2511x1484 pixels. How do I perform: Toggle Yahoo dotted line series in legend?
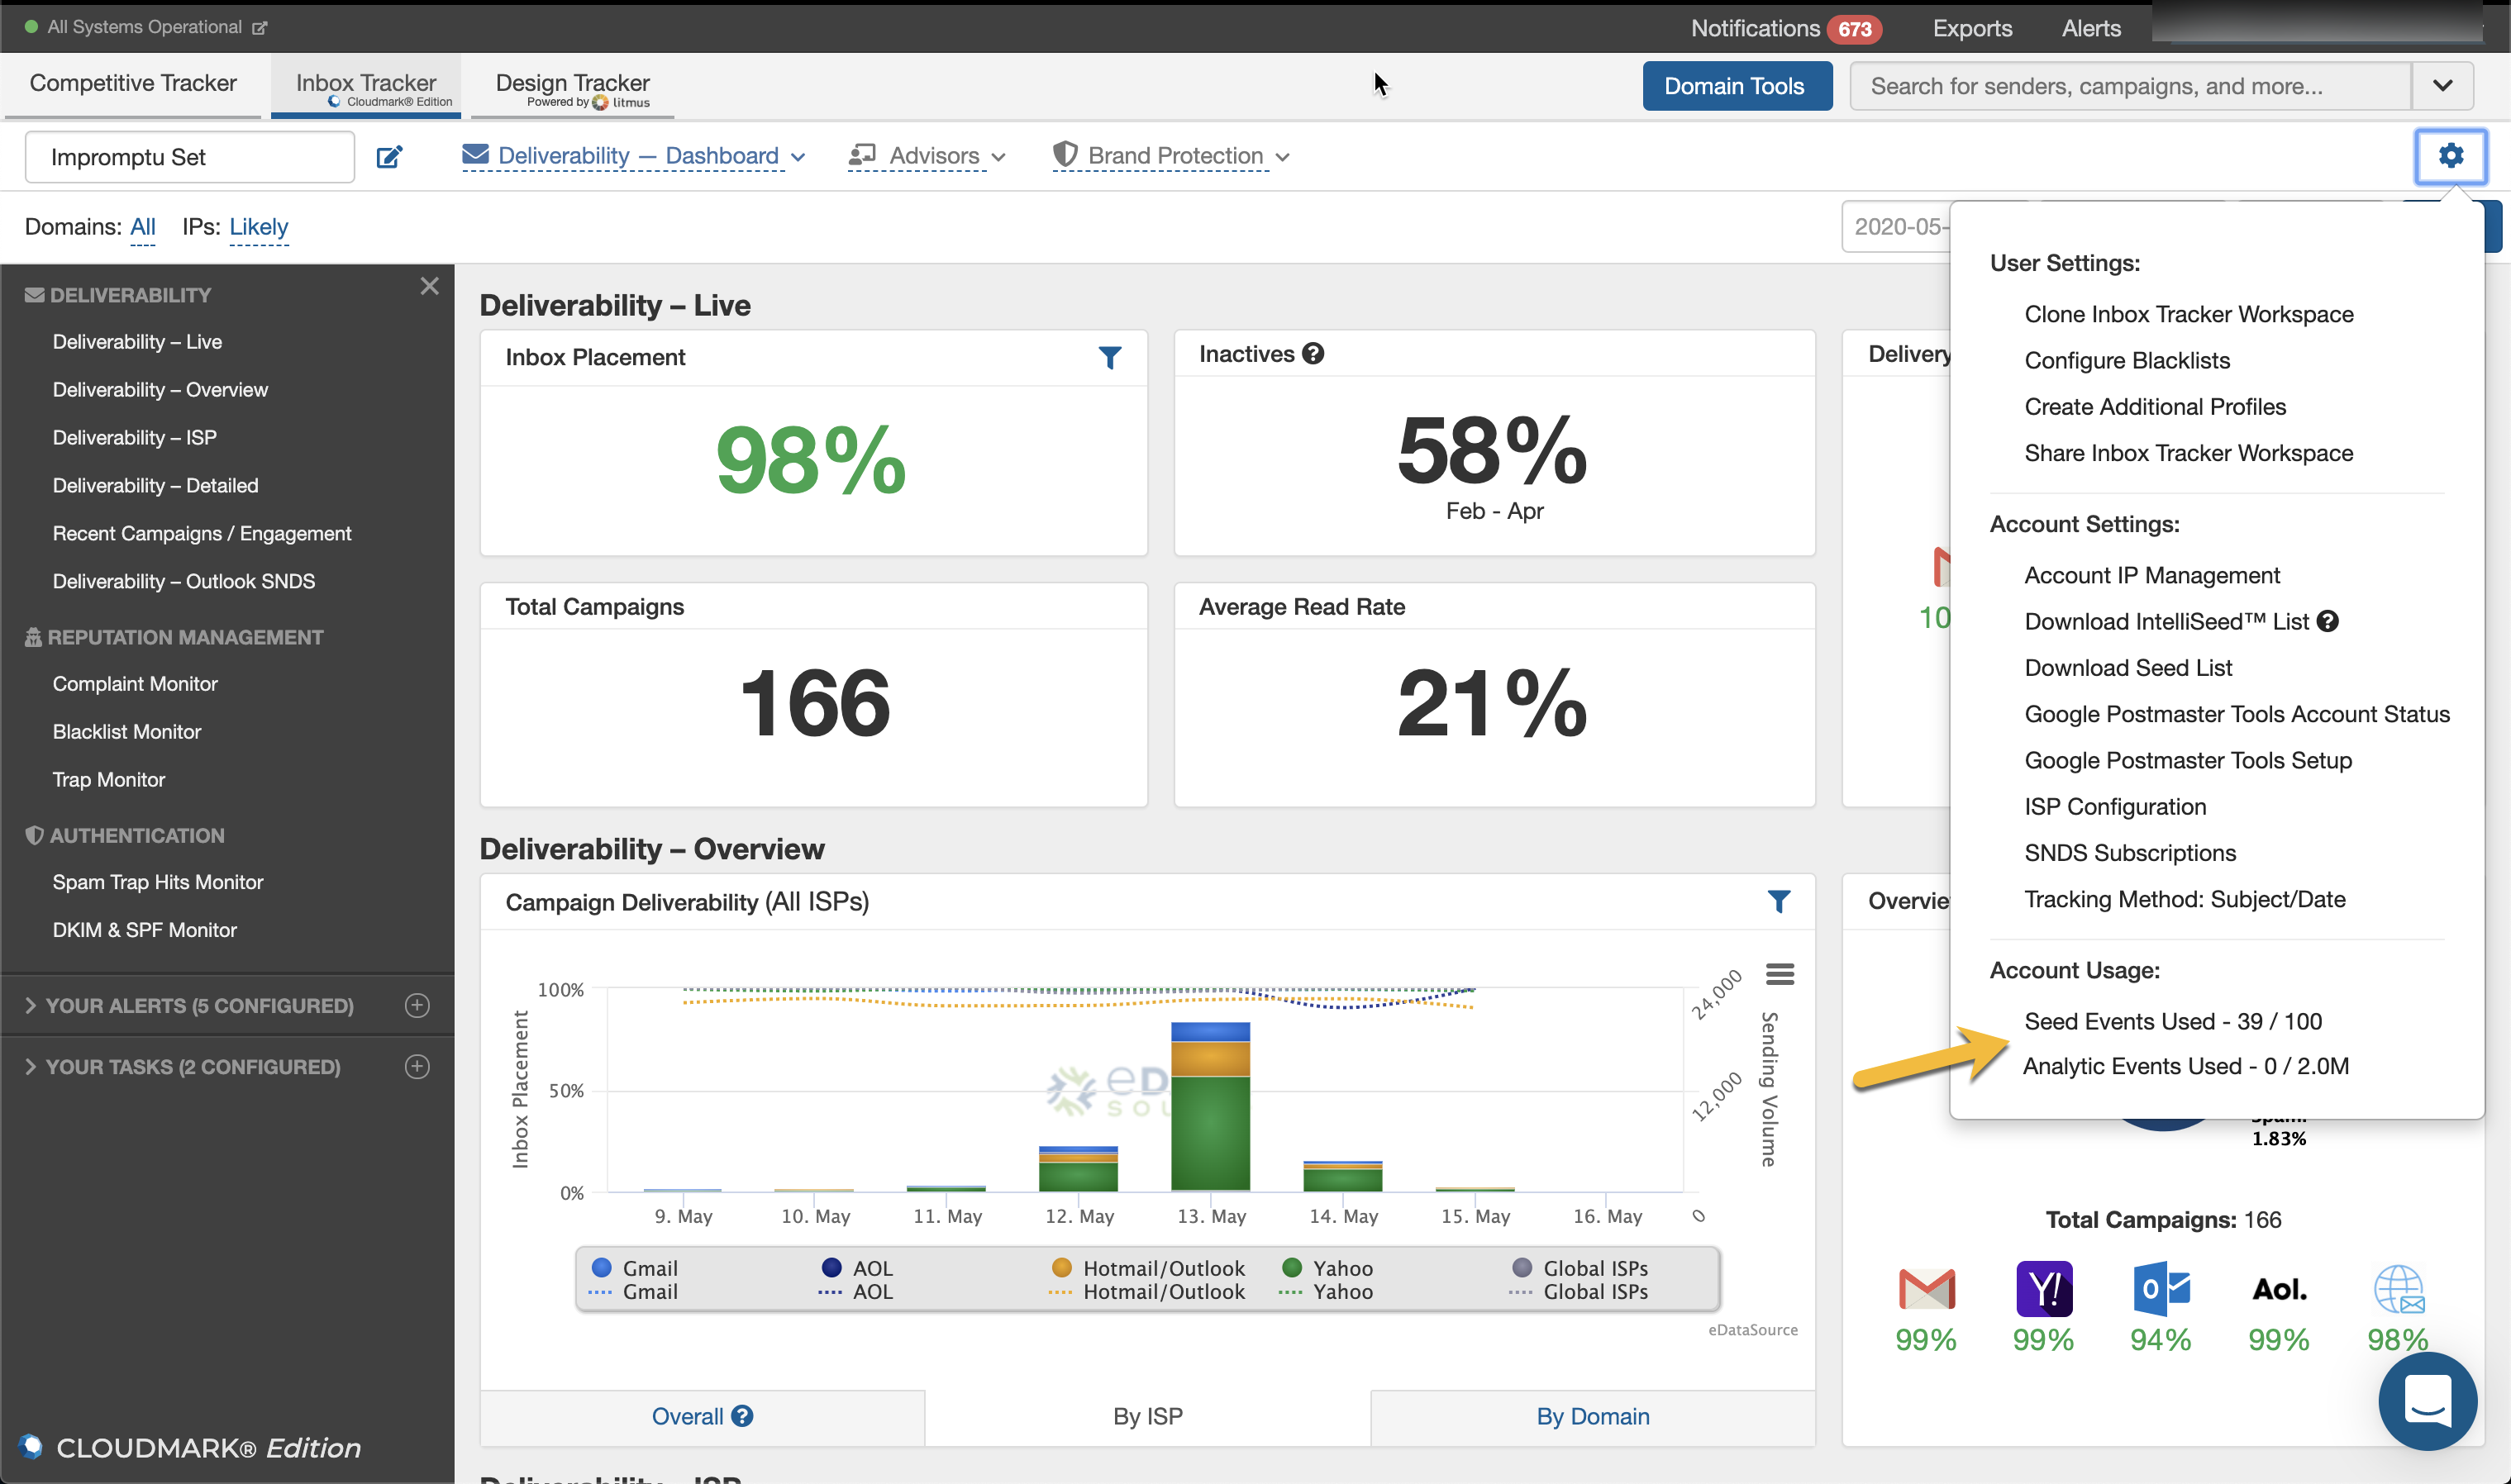point(1327,1291)
